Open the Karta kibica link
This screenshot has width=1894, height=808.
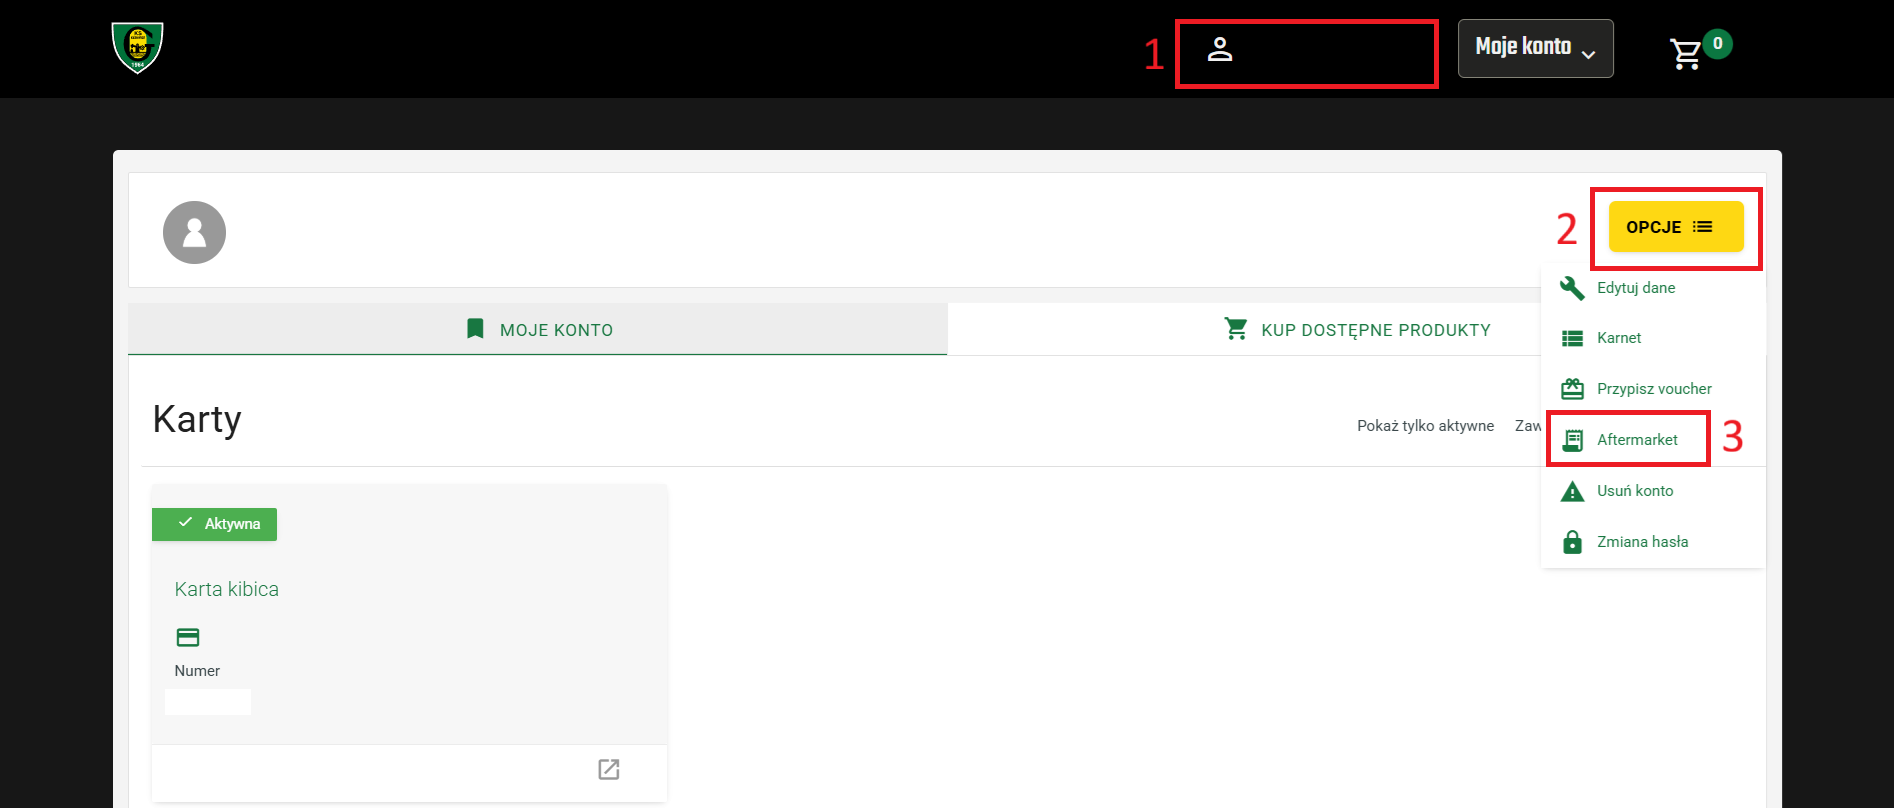(x=226, y=589)
